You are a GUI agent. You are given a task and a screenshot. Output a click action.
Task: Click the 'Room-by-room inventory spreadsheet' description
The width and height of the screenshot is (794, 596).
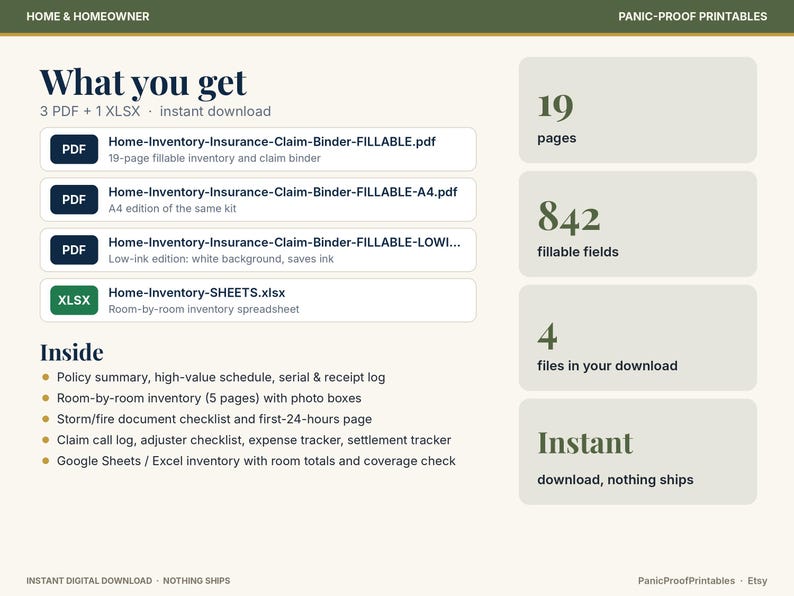coord(204,309)
